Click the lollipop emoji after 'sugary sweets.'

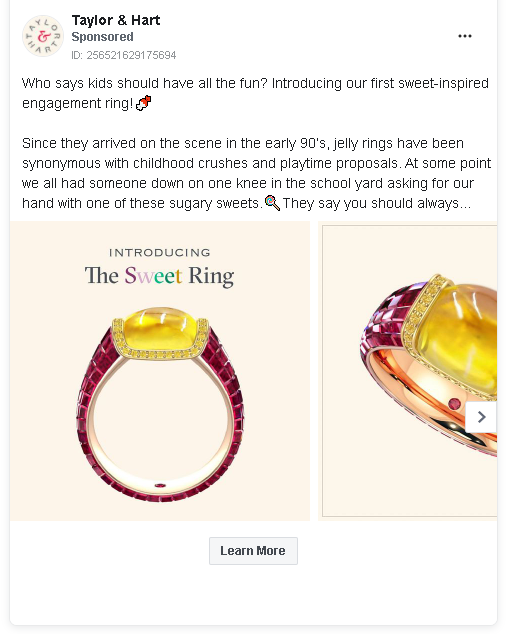pos(272,203)
